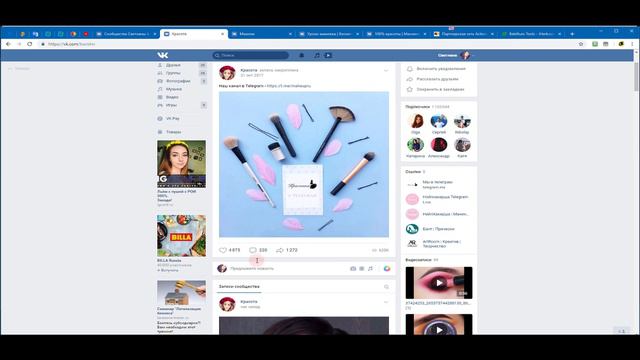Search community posts with magnifier icon
This screenshot has height=360, width=640.
tap(387, 287)
